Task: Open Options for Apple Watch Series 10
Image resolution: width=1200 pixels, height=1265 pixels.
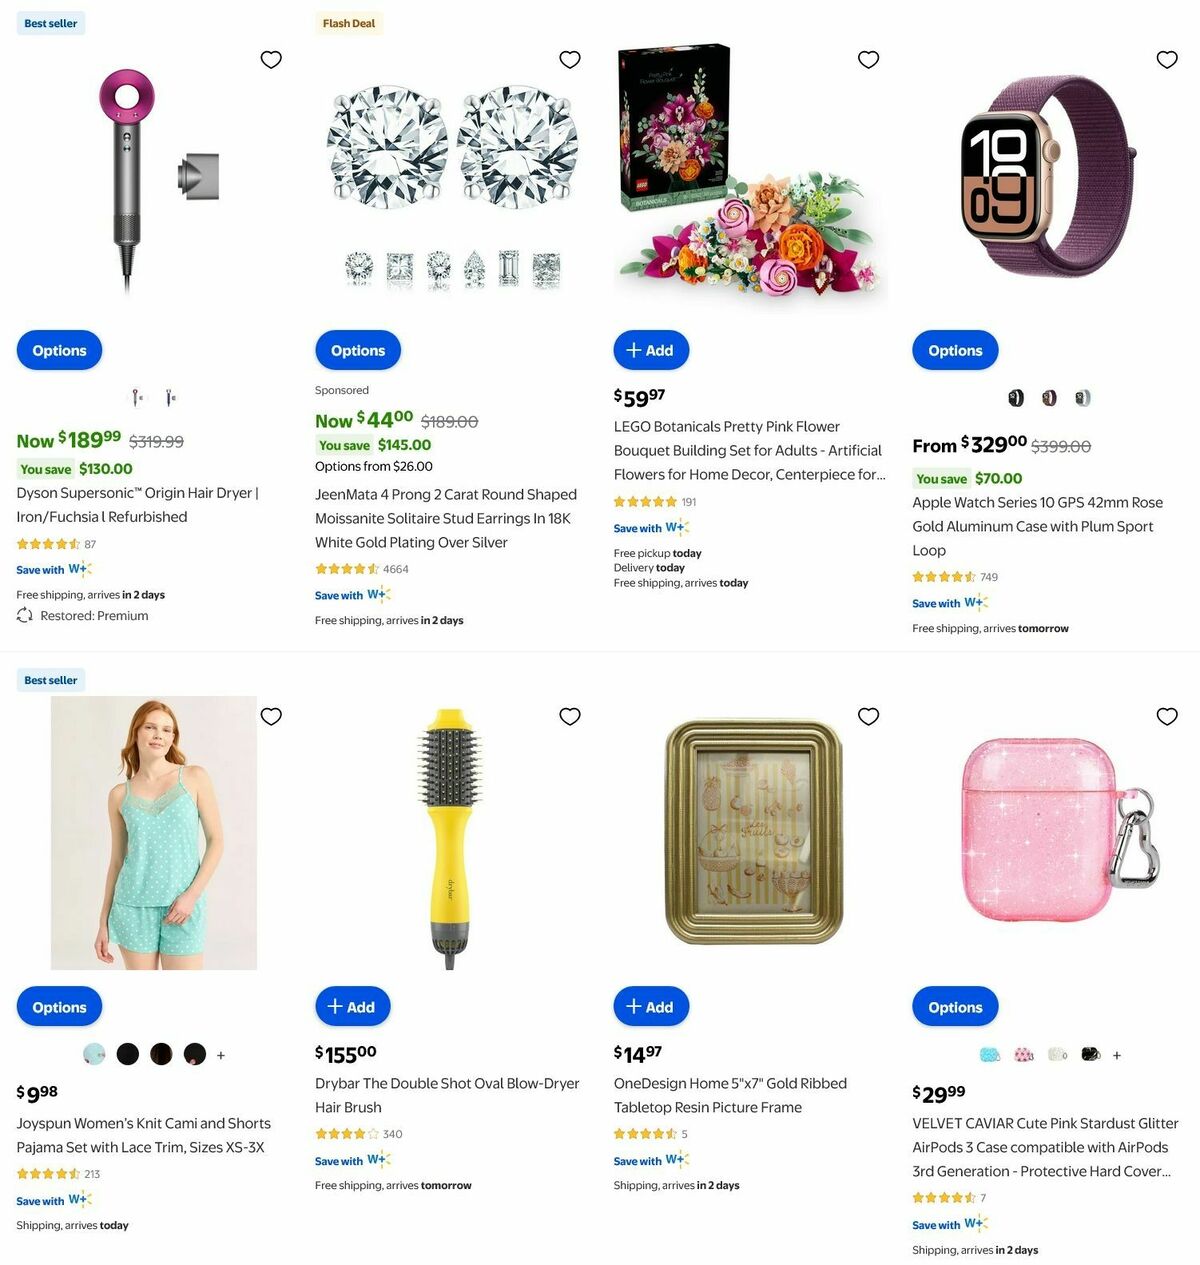Action: tap(955, 351)
